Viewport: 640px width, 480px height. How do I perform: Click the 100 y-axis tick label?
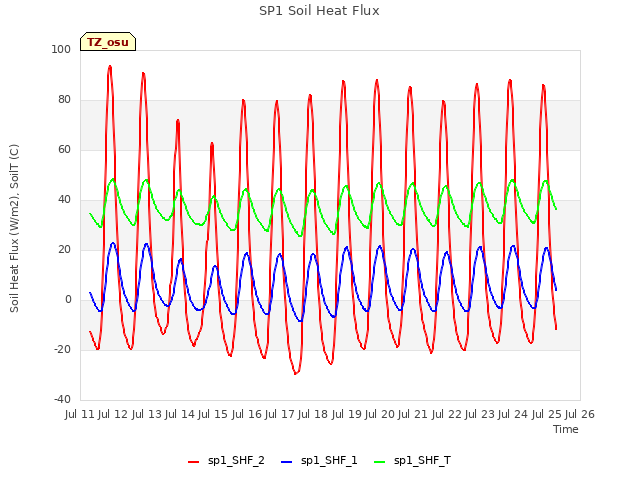click(61, 49)
